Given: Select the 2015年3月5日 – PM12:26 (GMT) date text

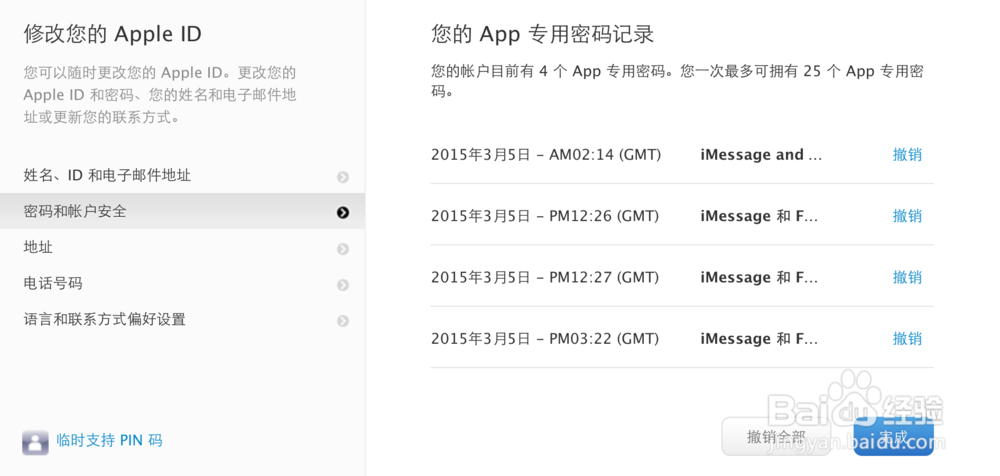Looking at the screenshot, I should [x=545, y=216].
